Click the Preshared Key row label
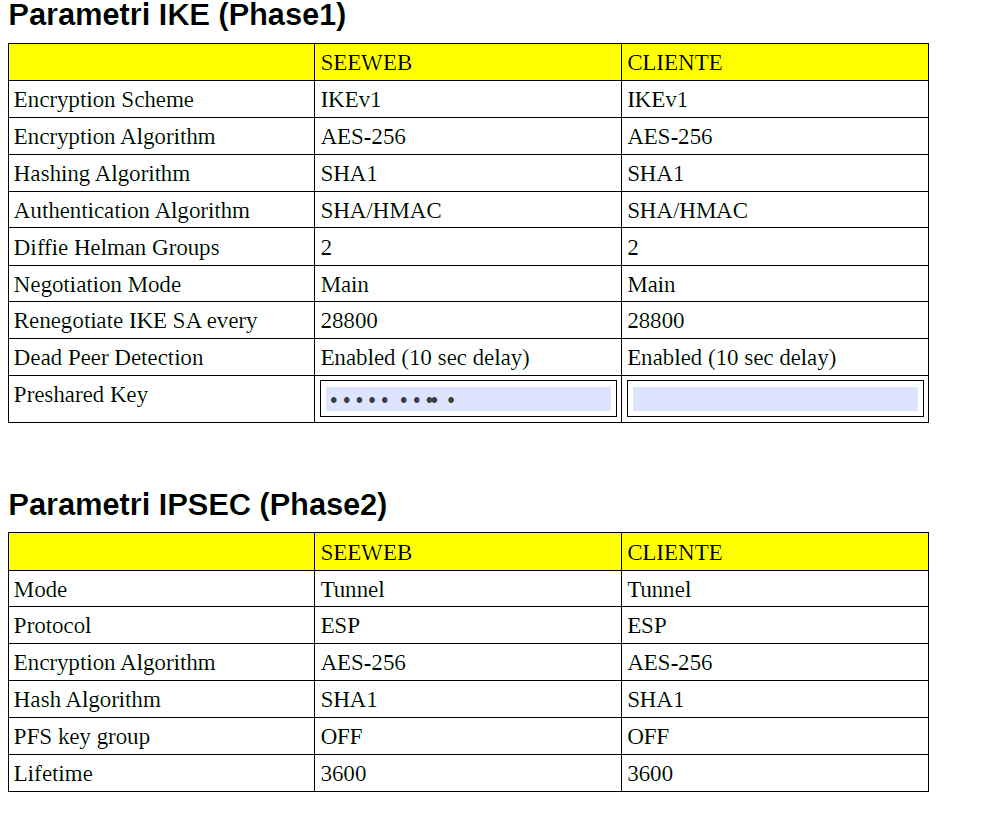 coord(81,395)
